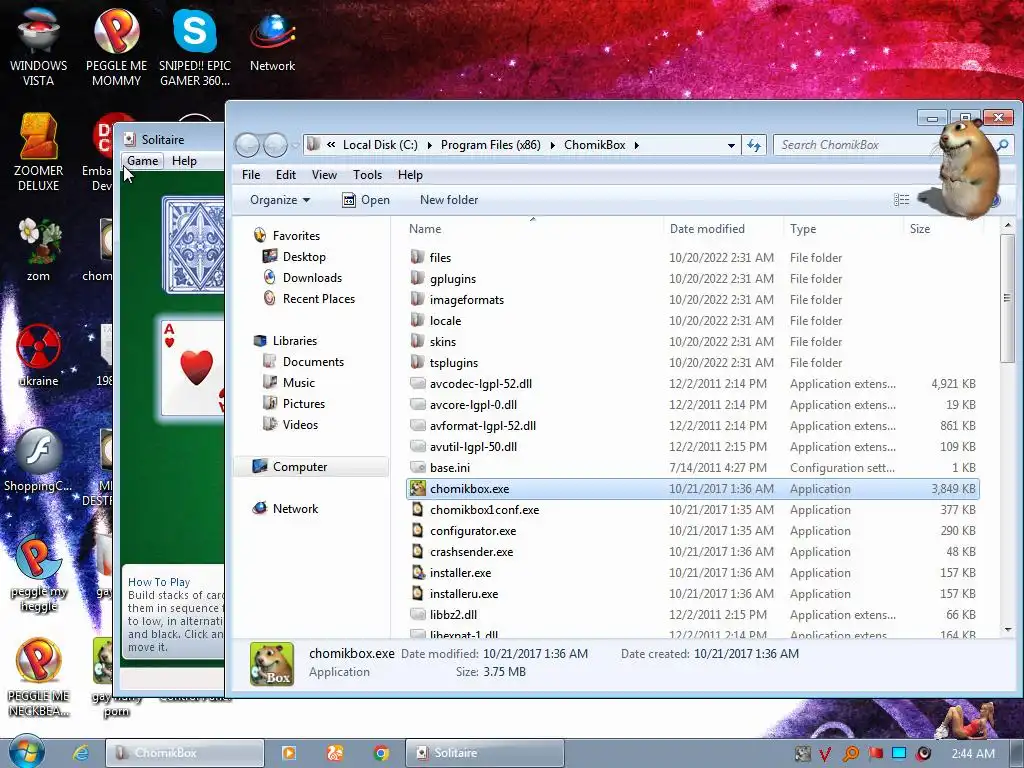
Task: Open the File menu in Explorer
Action: click(x=251, y=175)
